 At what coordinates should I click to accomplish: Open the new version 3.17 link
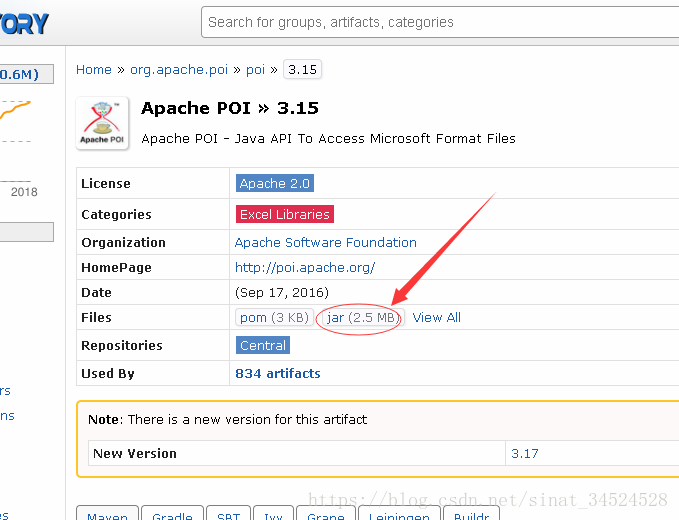524,453
